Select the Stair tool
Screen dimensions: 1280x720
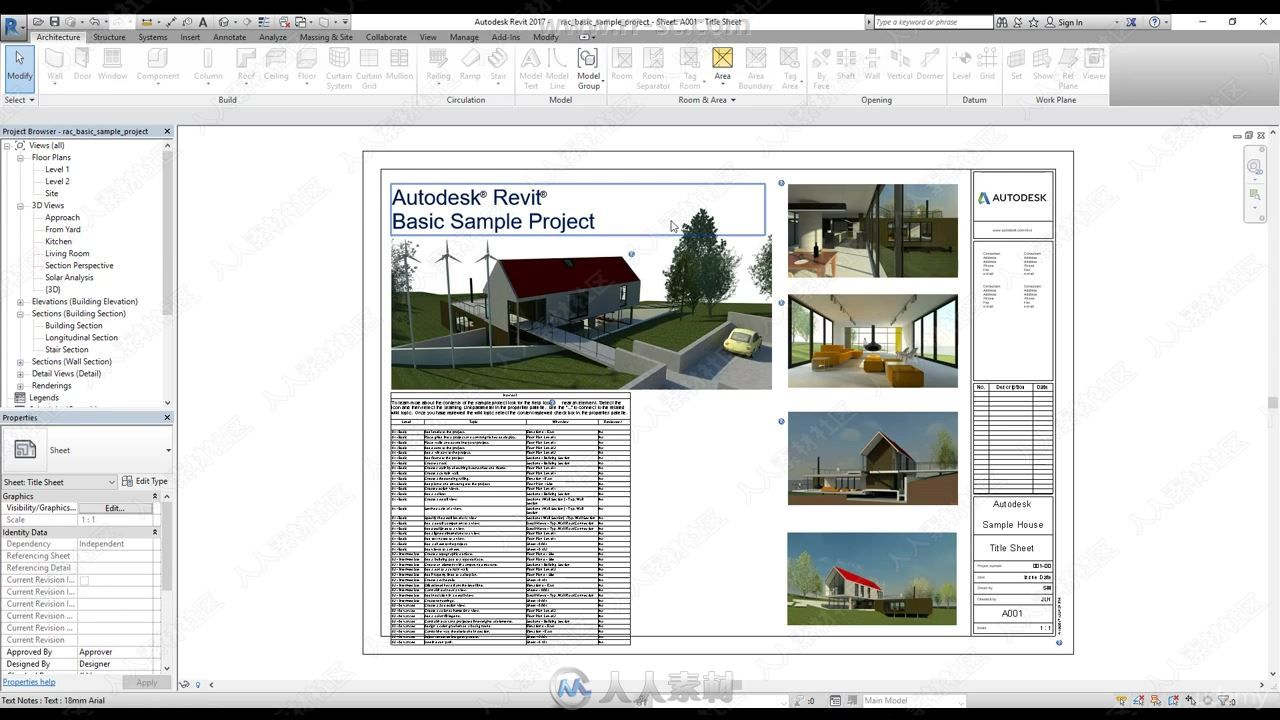coord(498,65)
